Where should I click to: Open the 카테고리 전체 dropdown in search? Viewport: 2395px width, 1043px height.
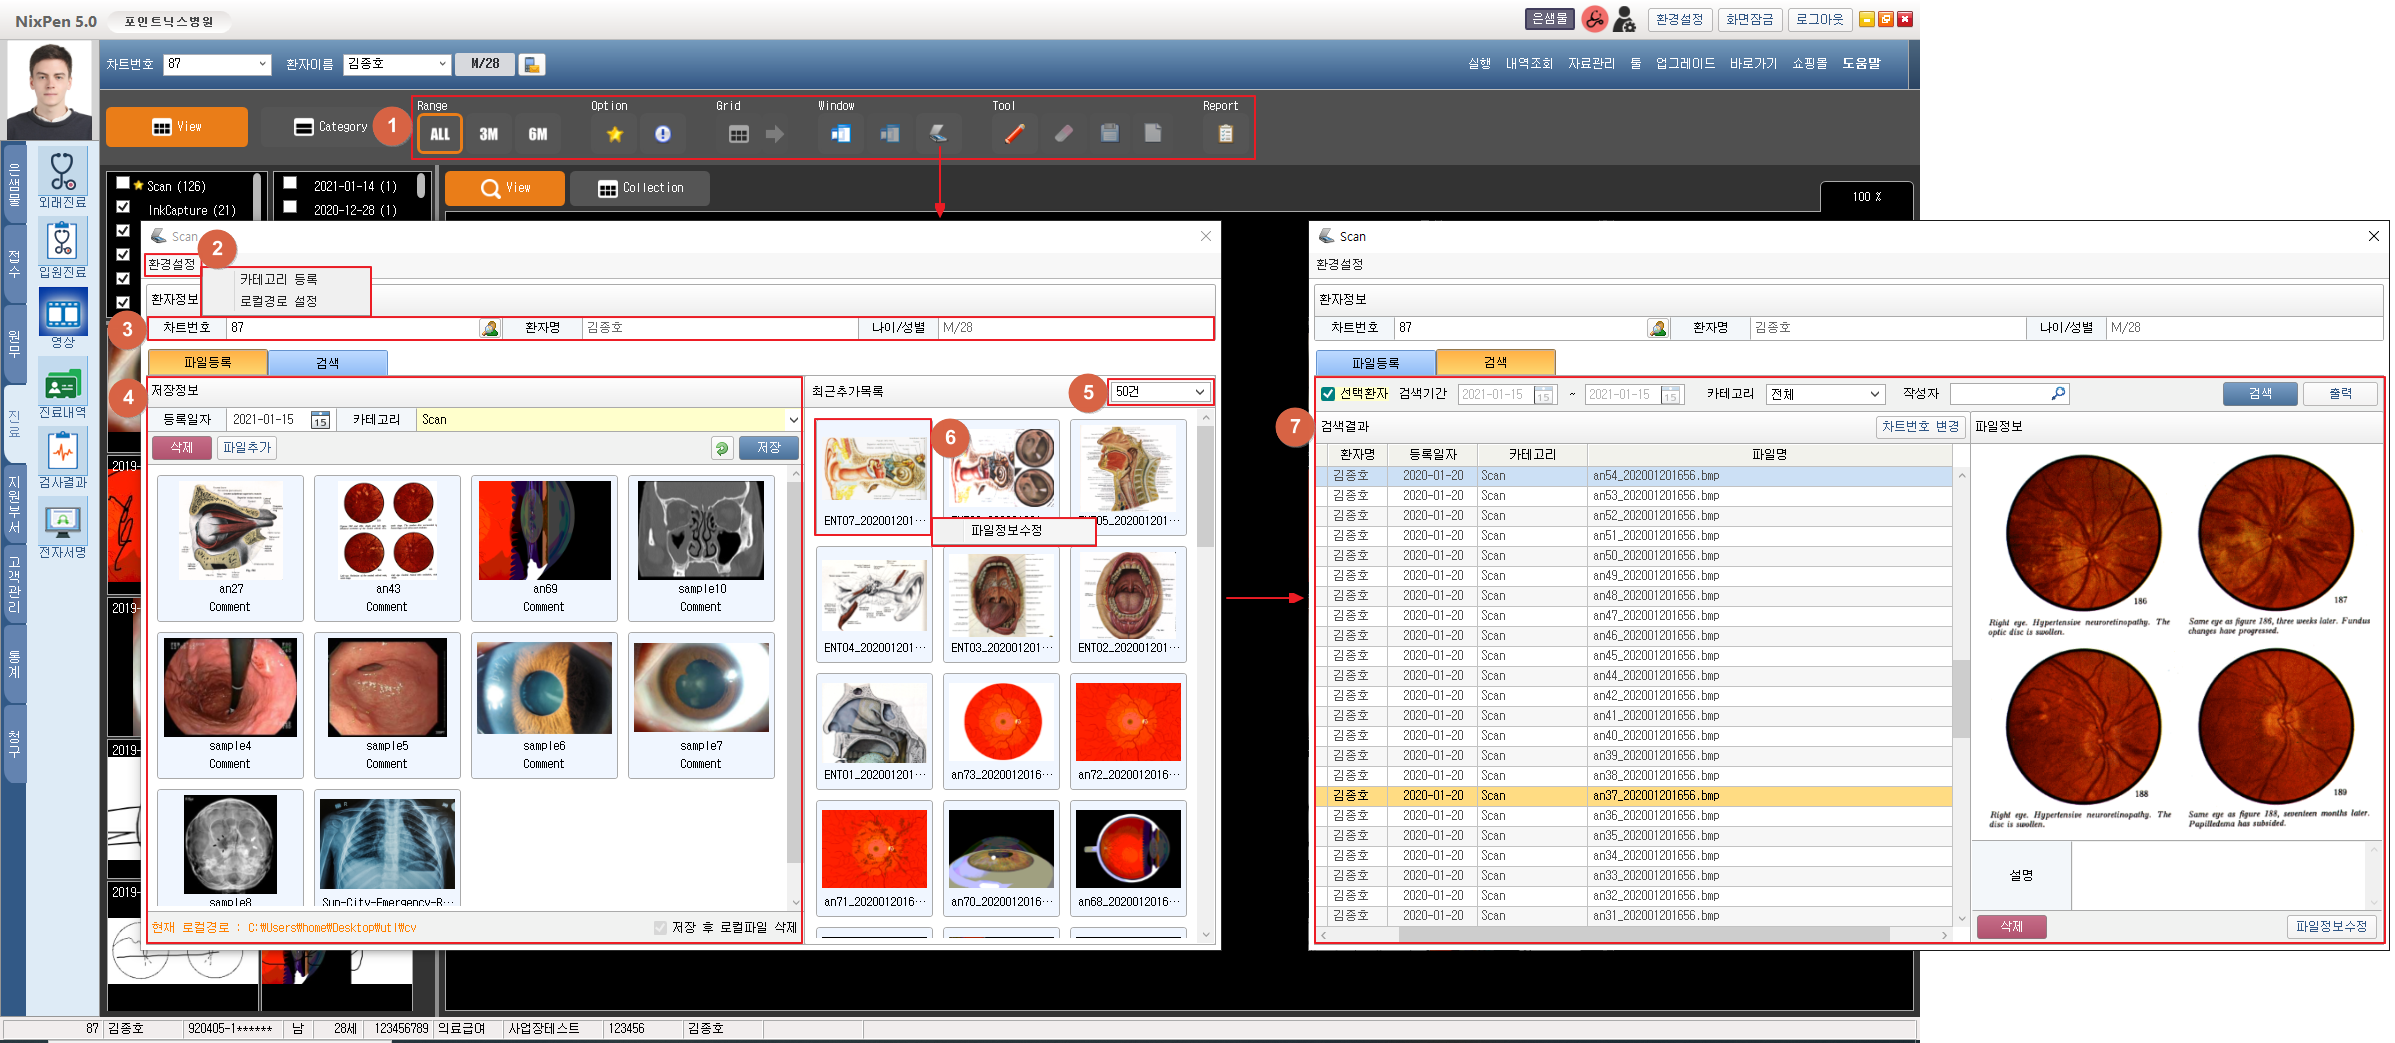1825,394
